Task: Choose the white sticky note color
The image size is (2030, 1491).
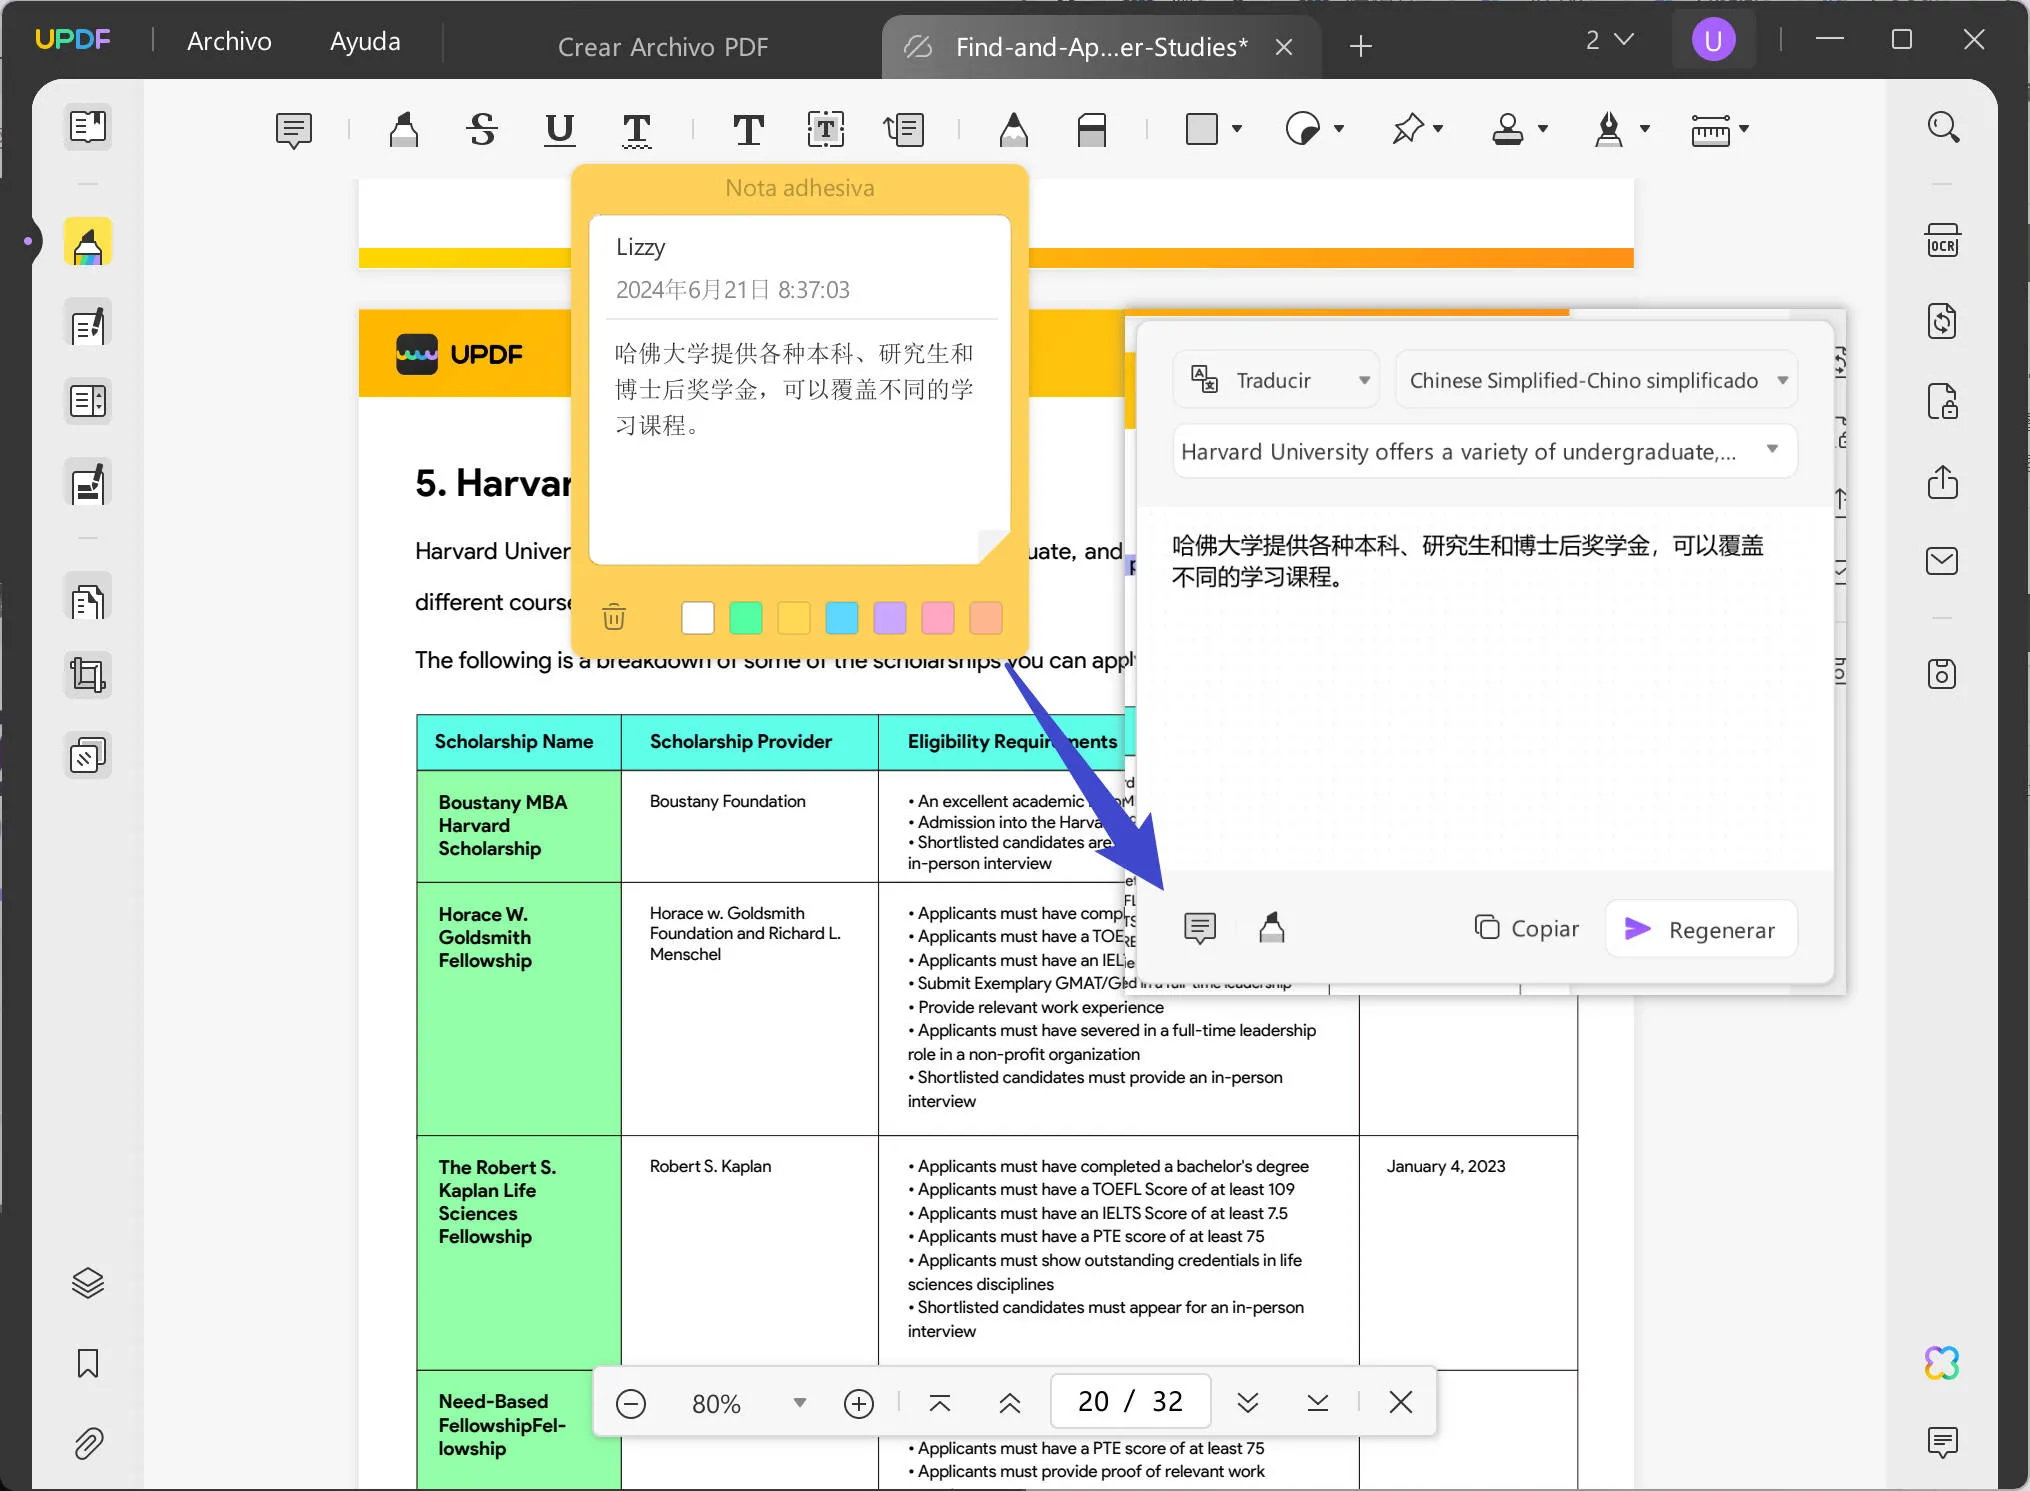Action: [x=698, y=618]
